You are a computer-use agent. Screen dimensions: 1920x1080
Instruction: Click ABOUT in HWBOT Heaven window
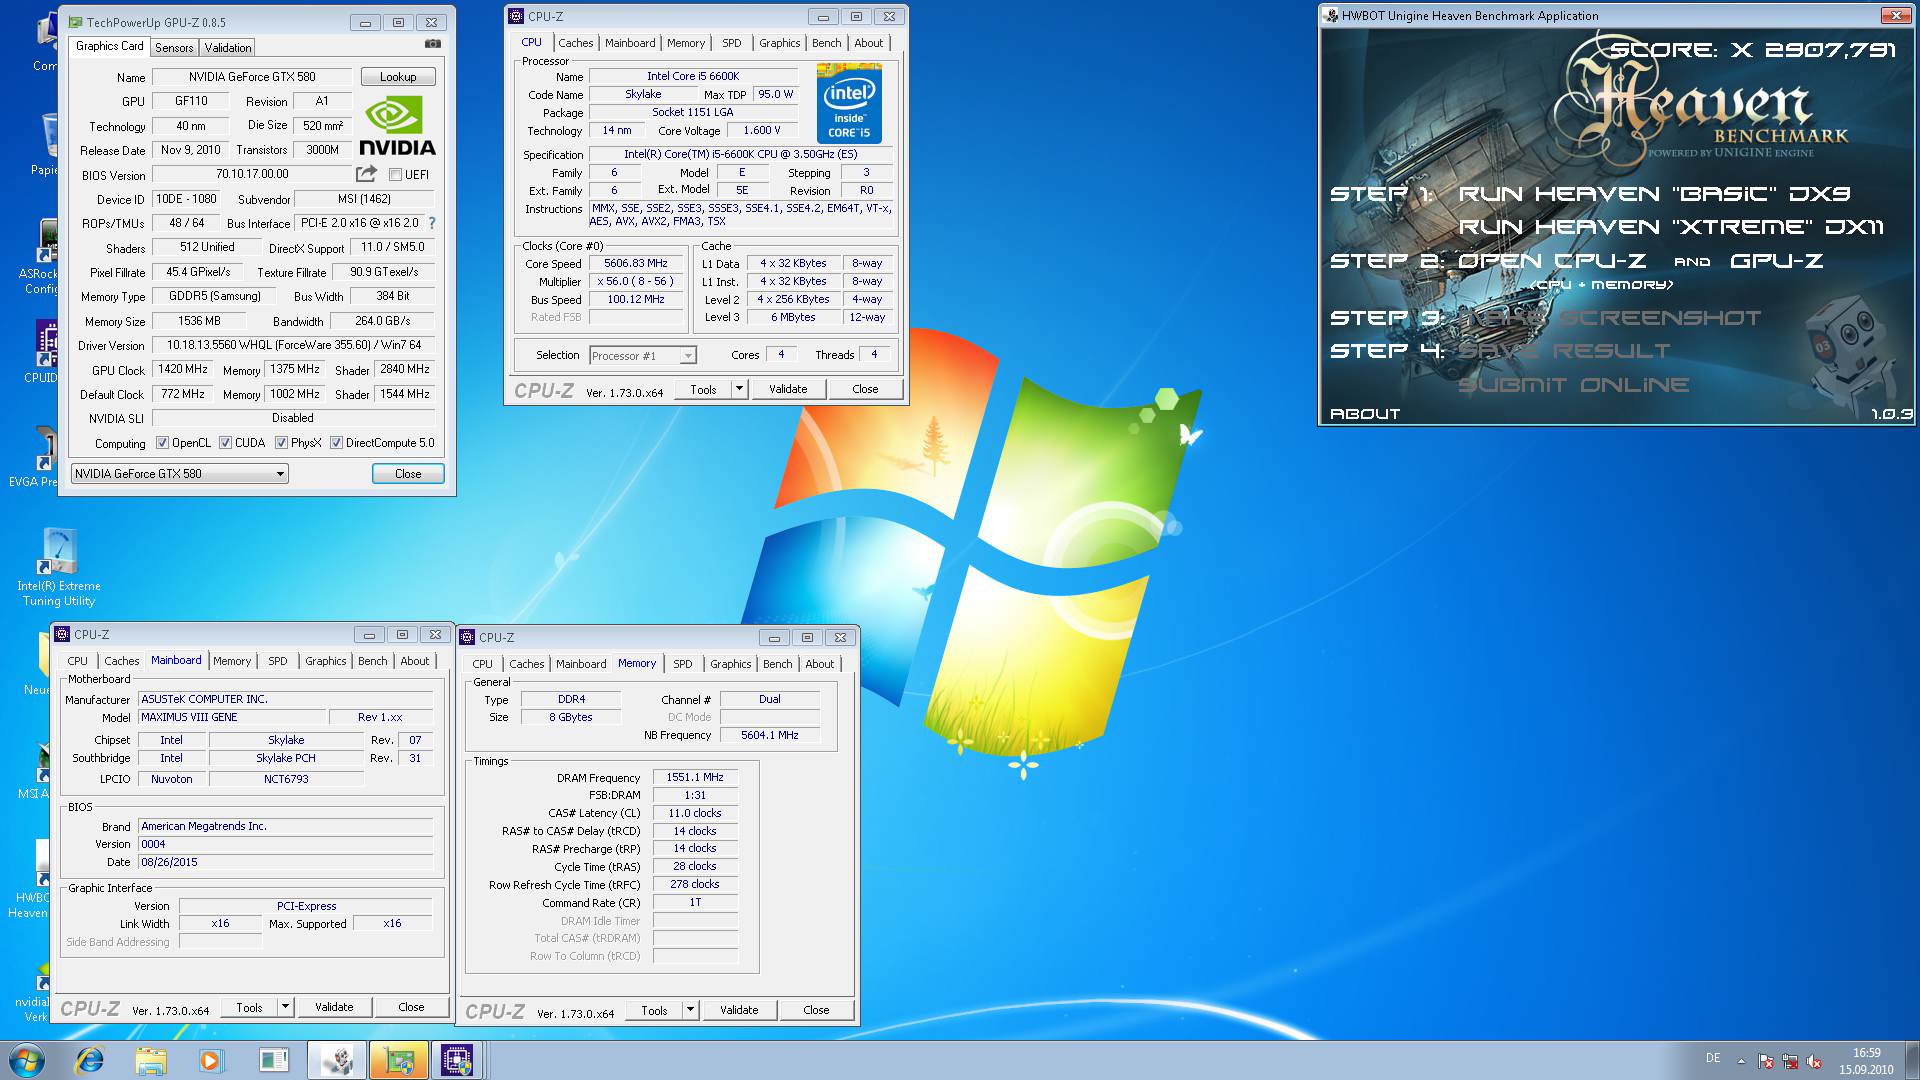[1365, 414]
